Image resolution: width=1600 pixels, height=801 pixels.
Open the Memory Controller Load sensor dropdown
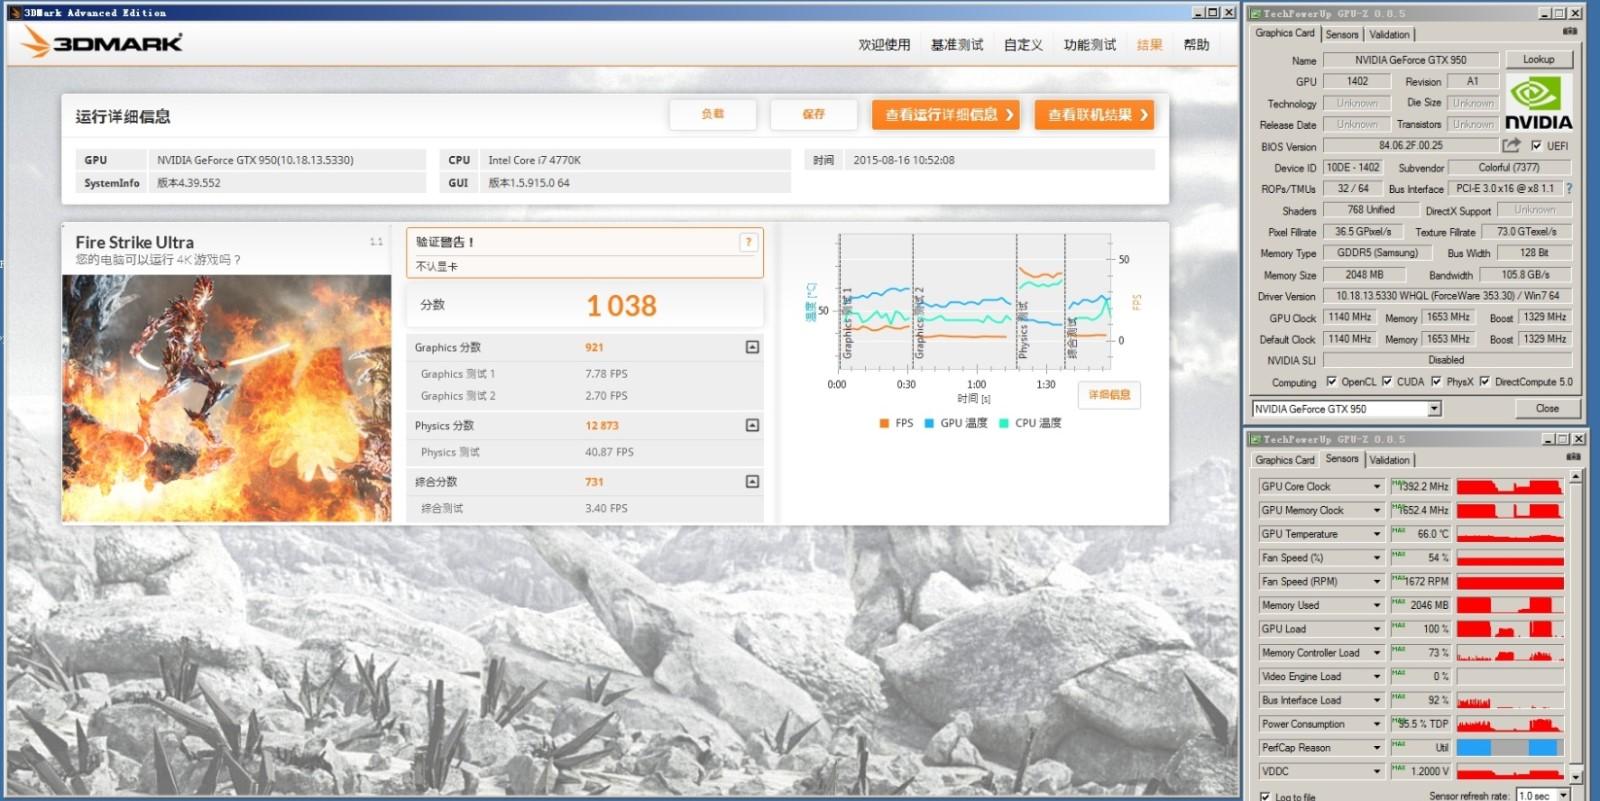1376,653
